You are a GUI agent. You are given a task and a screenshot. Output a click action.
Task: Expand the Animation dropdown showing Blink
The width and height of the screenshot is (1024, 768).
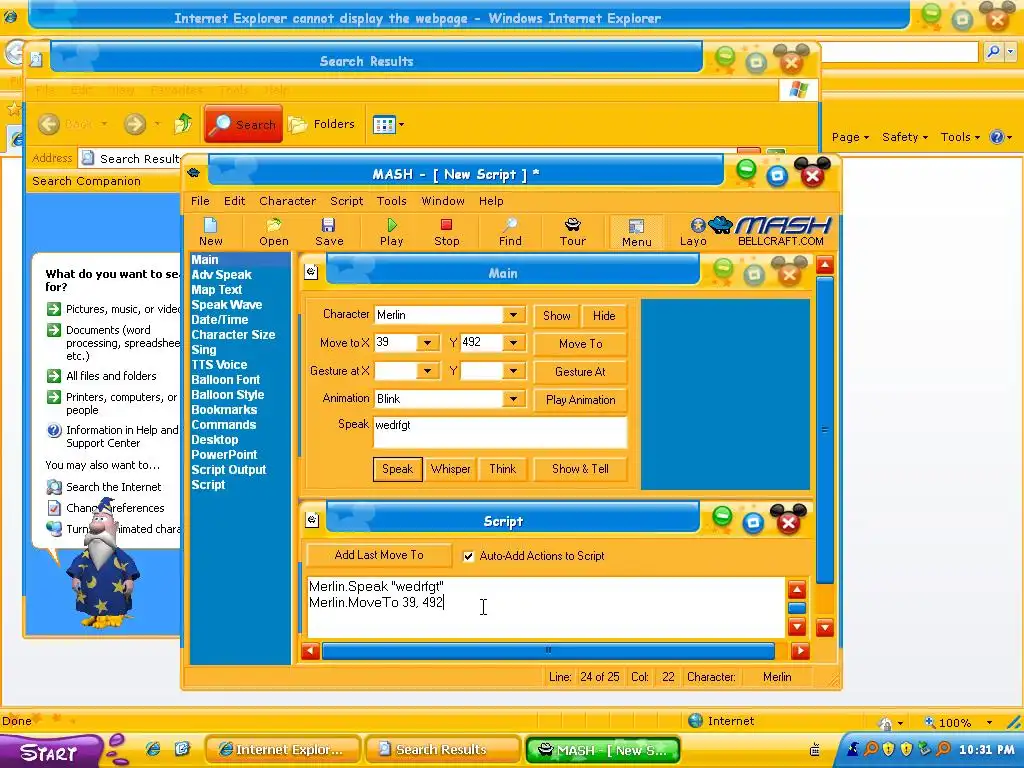coord(514,399)
